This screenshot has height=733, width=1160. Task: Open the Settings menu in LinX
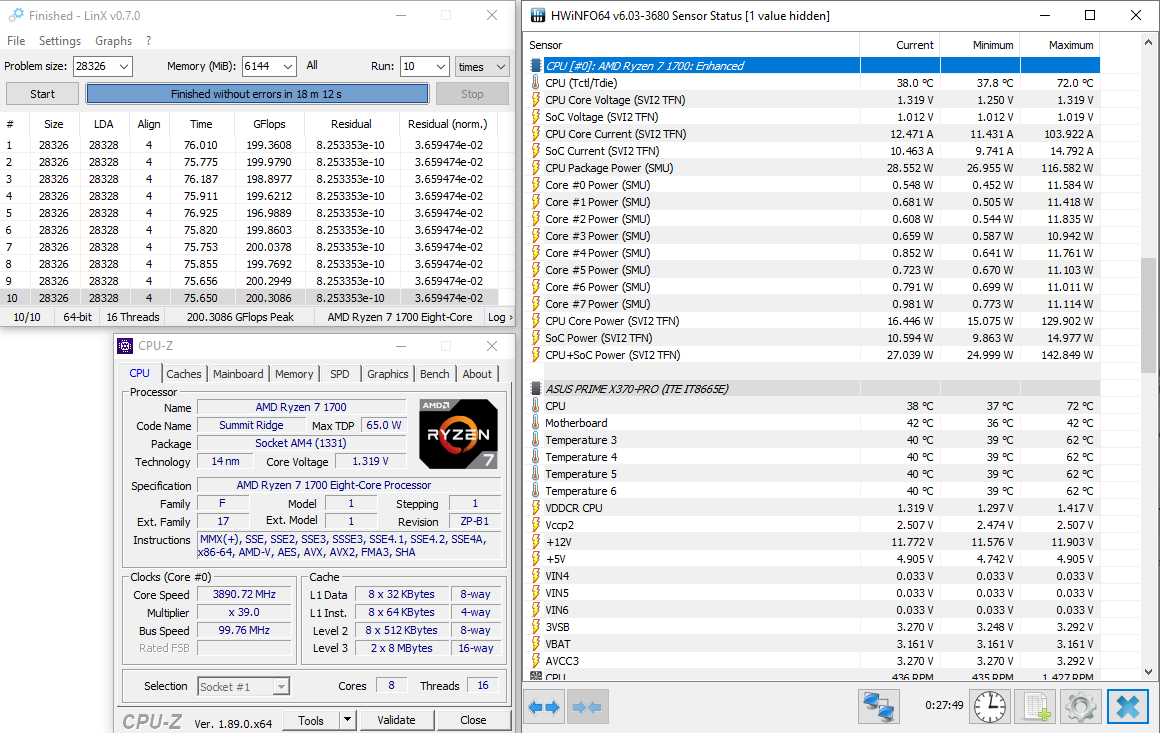(60, 41)
